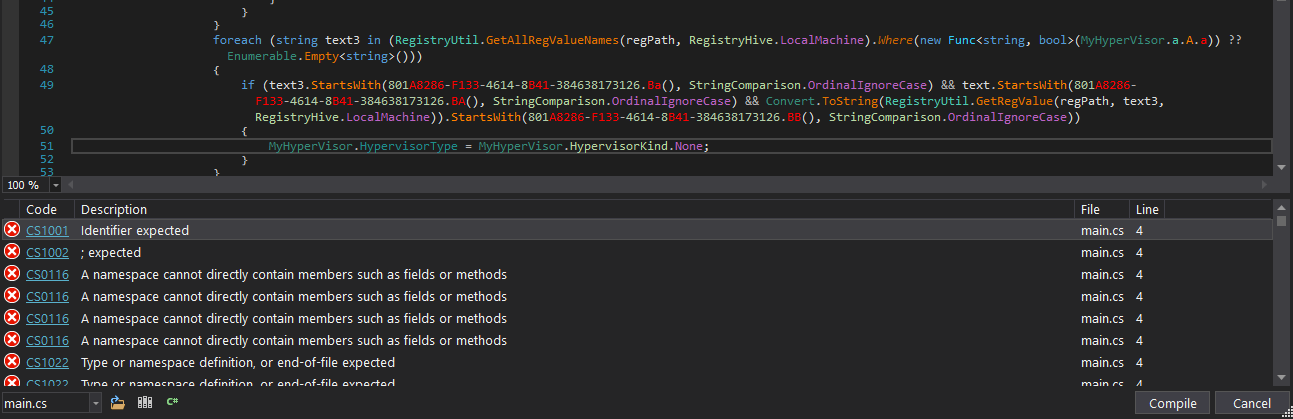Screen dimensions: 1293x419
Task: Click the editor's horizontal scroll-left arrow
Action: (73, 185)
